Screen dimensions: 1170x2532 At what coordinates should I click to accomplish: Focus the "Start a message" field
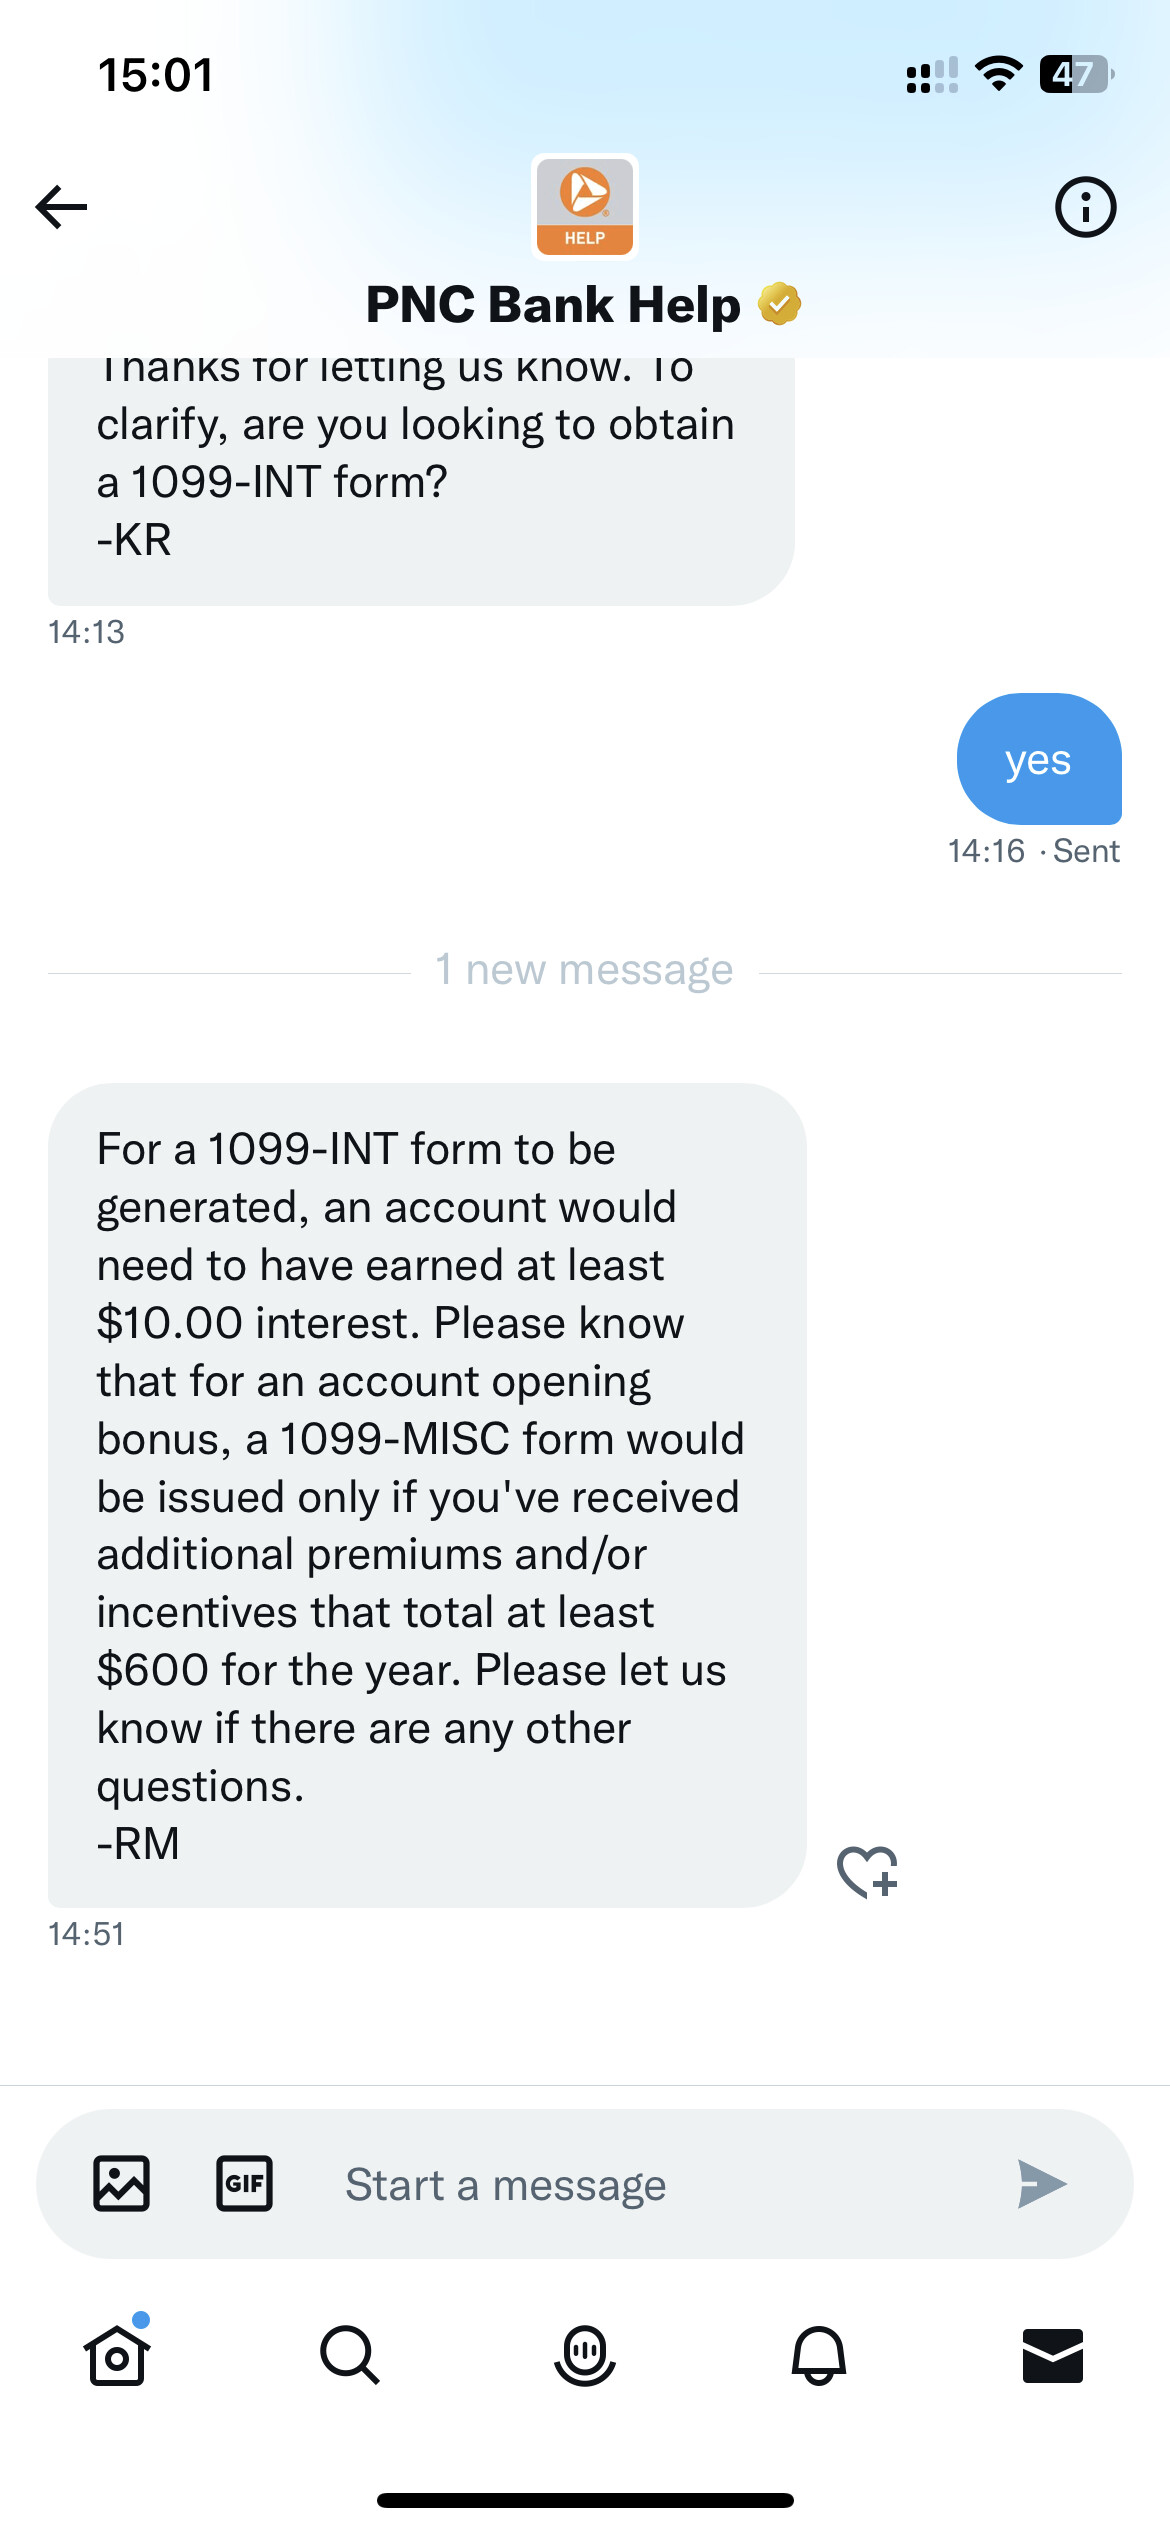(x=640, y=2185)
